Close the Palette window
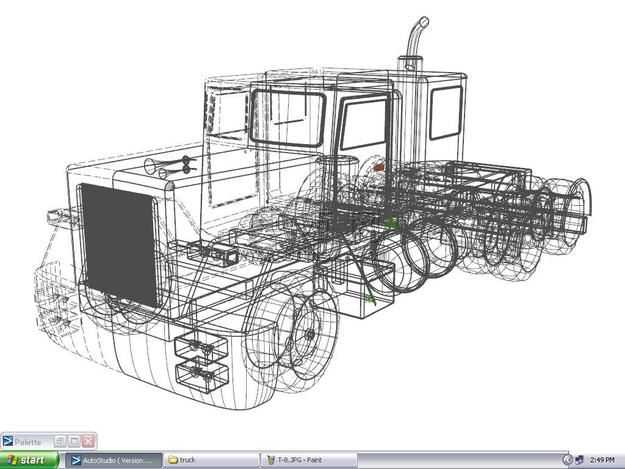The image size is (625, 469). (x=88, y=442)
